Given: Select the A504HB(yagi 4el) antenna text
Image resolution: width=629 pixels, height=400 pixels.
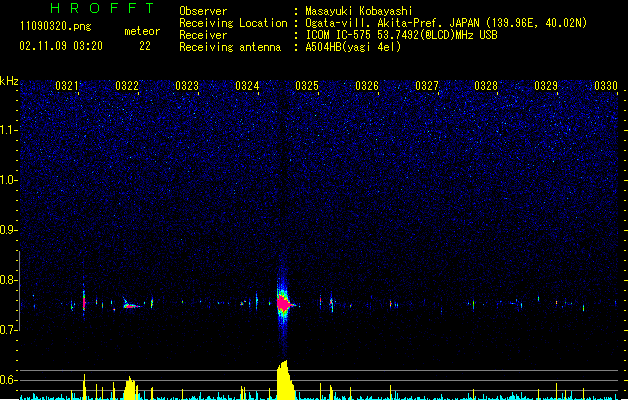Looking at the screenshot, I should click(x=353, y=47).
